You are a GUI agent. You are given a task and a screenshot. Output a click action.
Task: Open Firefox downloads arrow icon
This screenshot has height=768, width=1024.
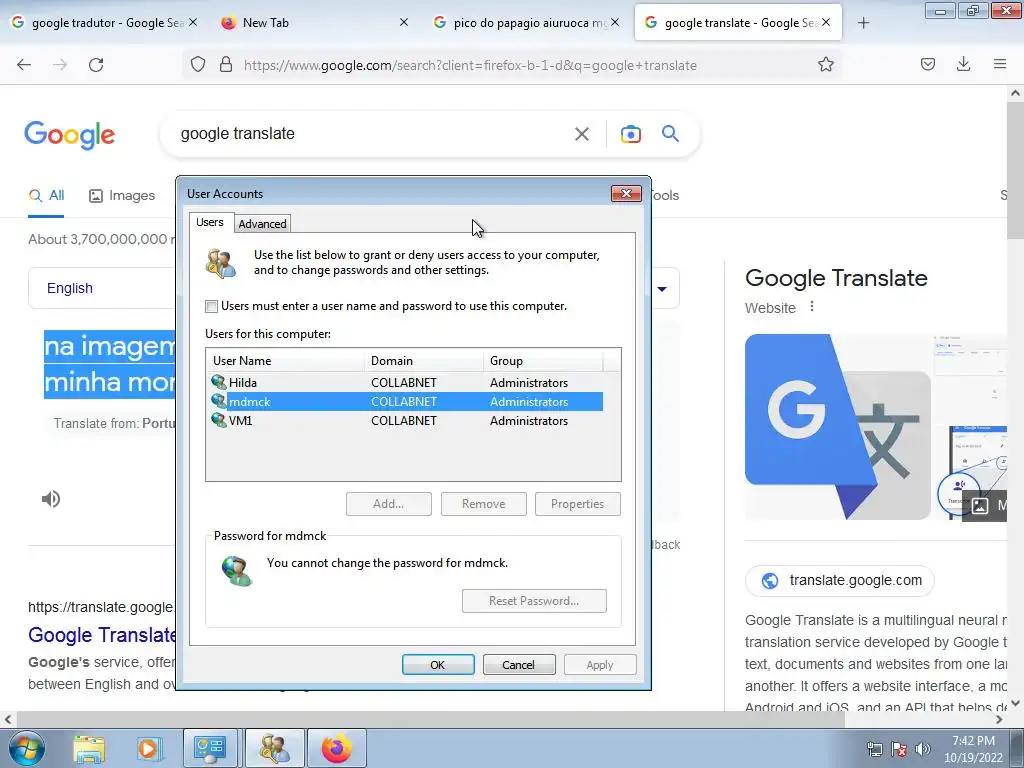tap(963, 64)
